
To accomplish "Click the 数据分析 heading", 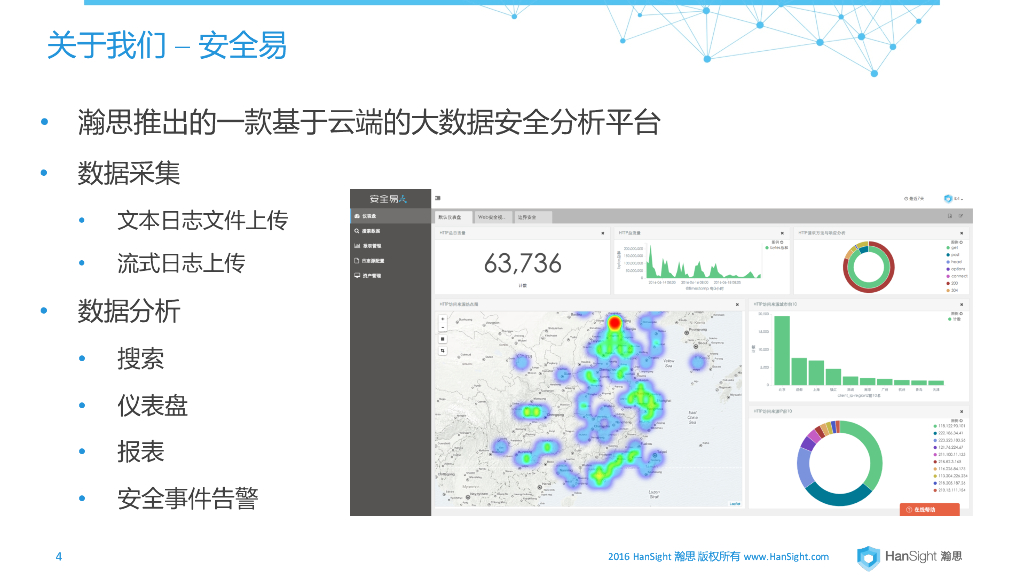I will pyautogui.click(x=129, y=311).
